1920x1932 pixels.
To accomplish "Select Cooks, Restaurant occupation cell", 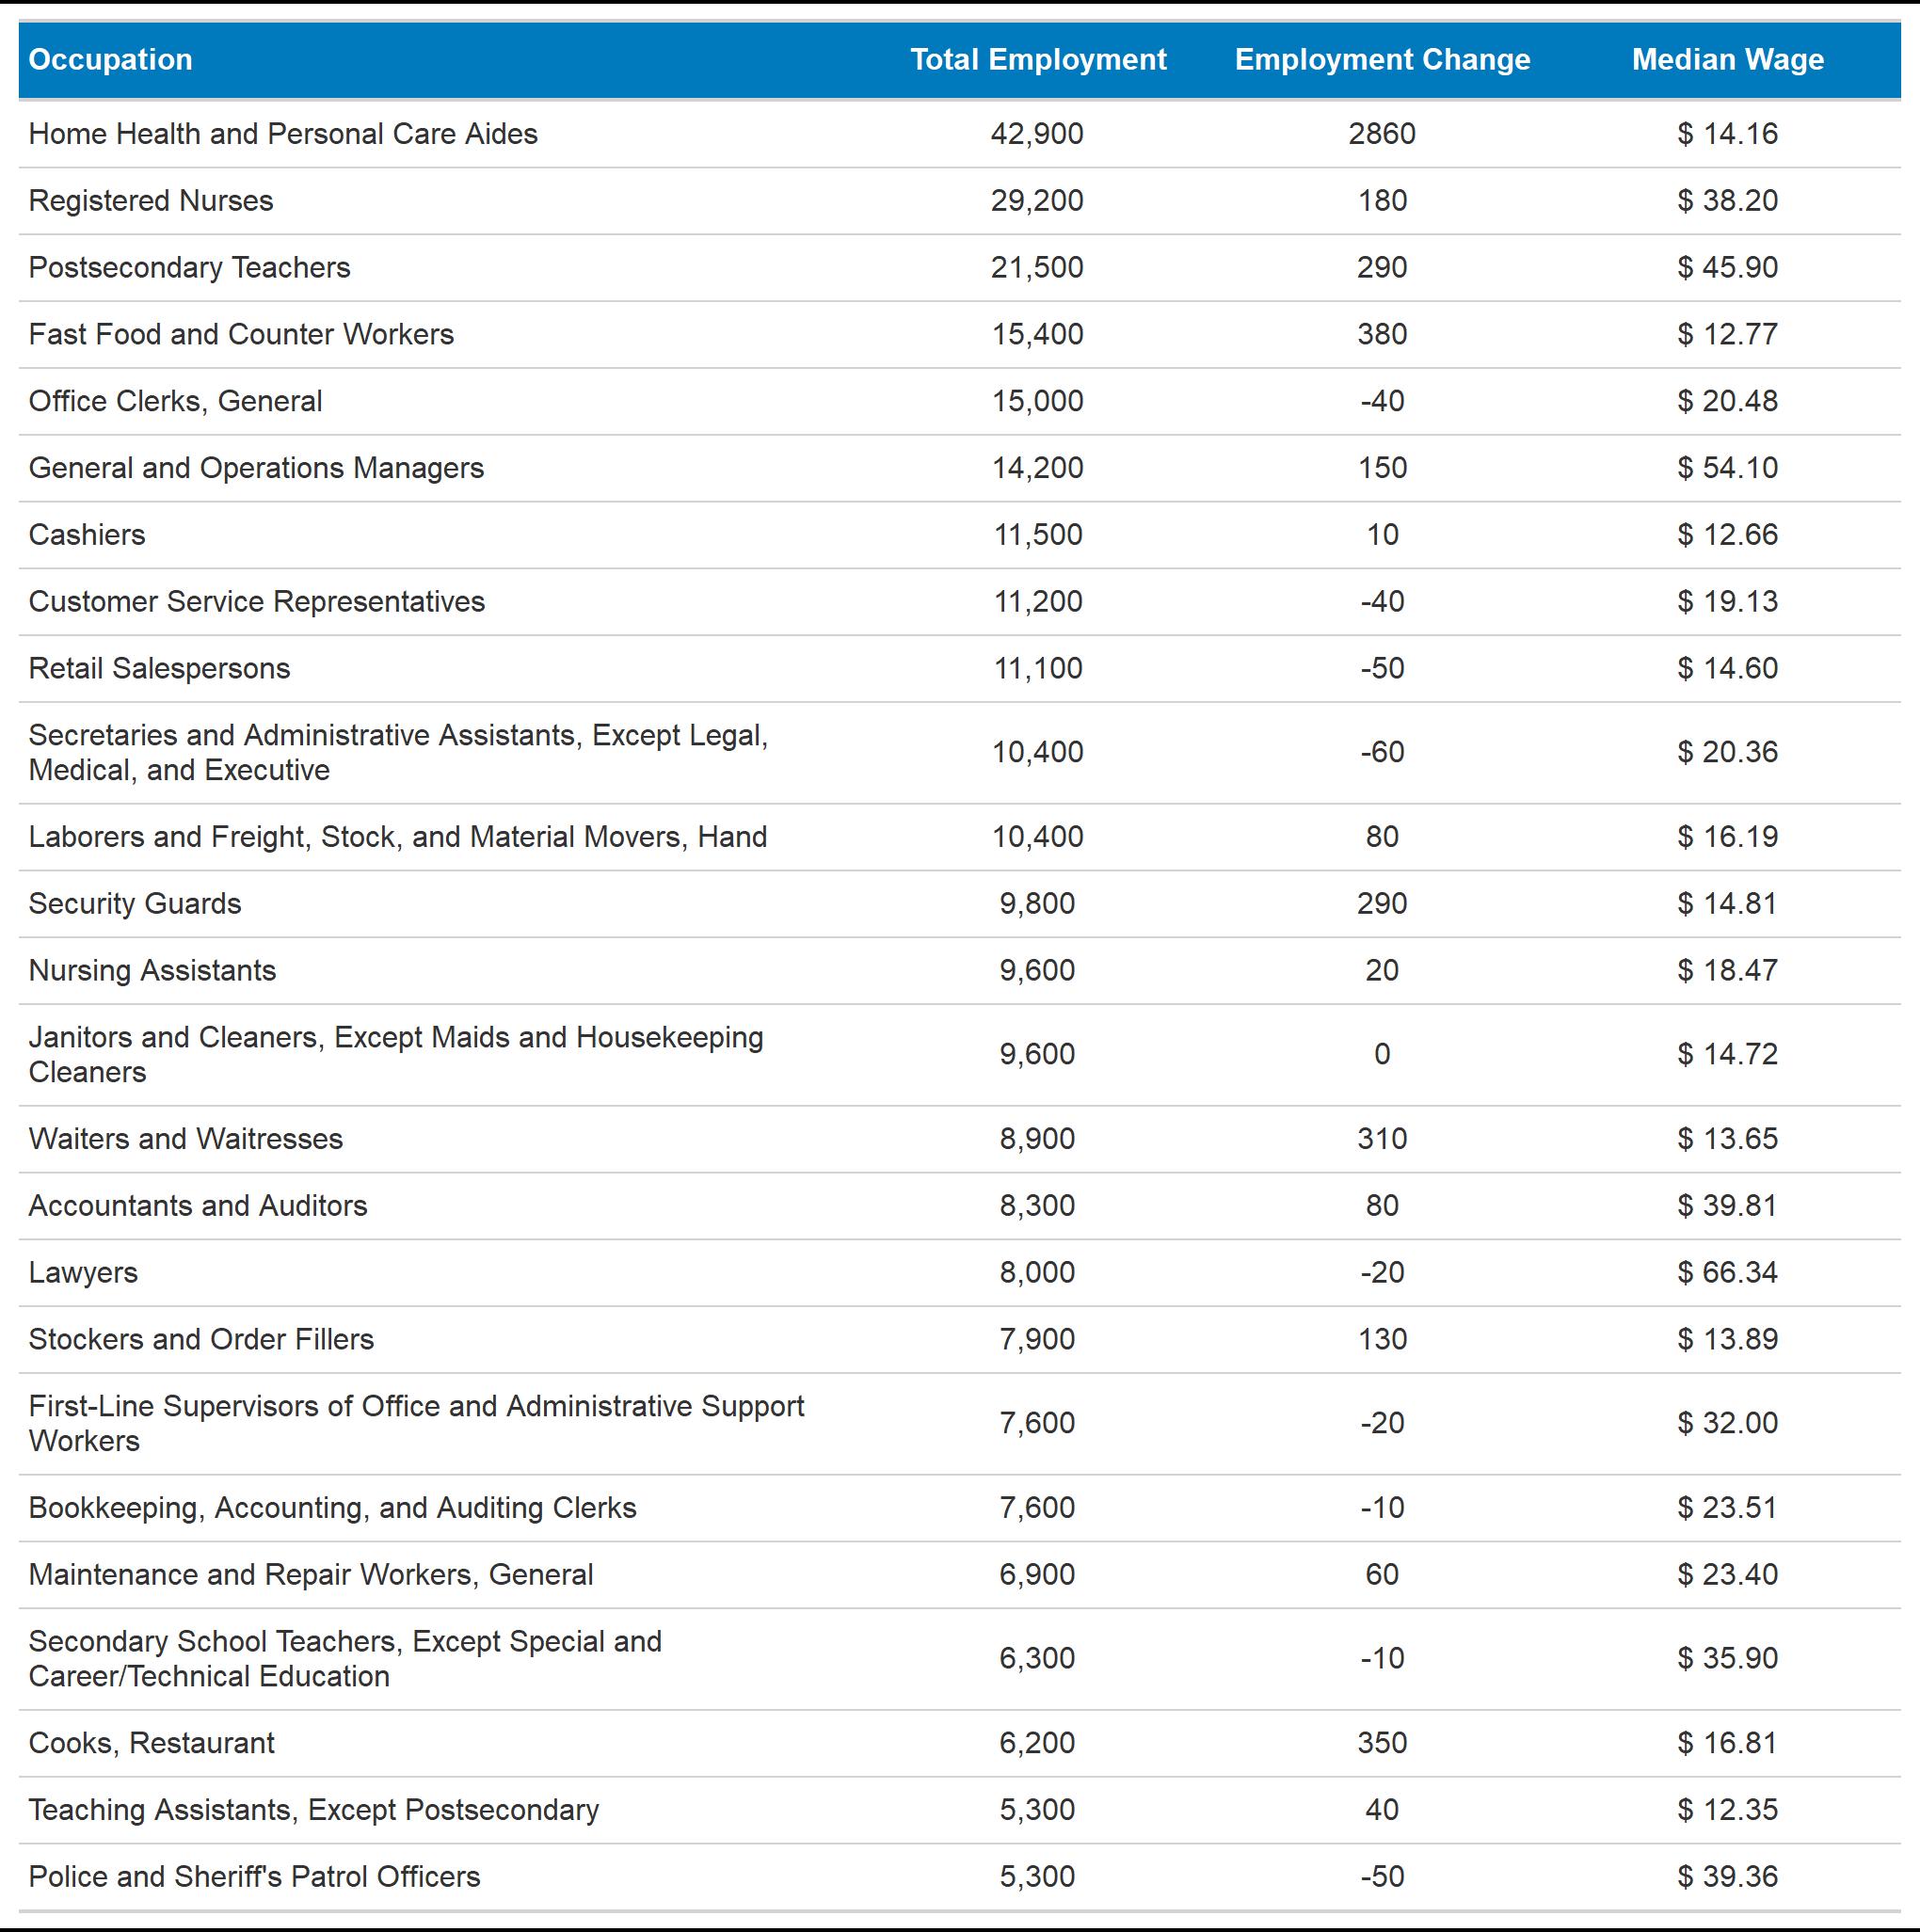I will pyautogui.click(x=152, y=1743).
